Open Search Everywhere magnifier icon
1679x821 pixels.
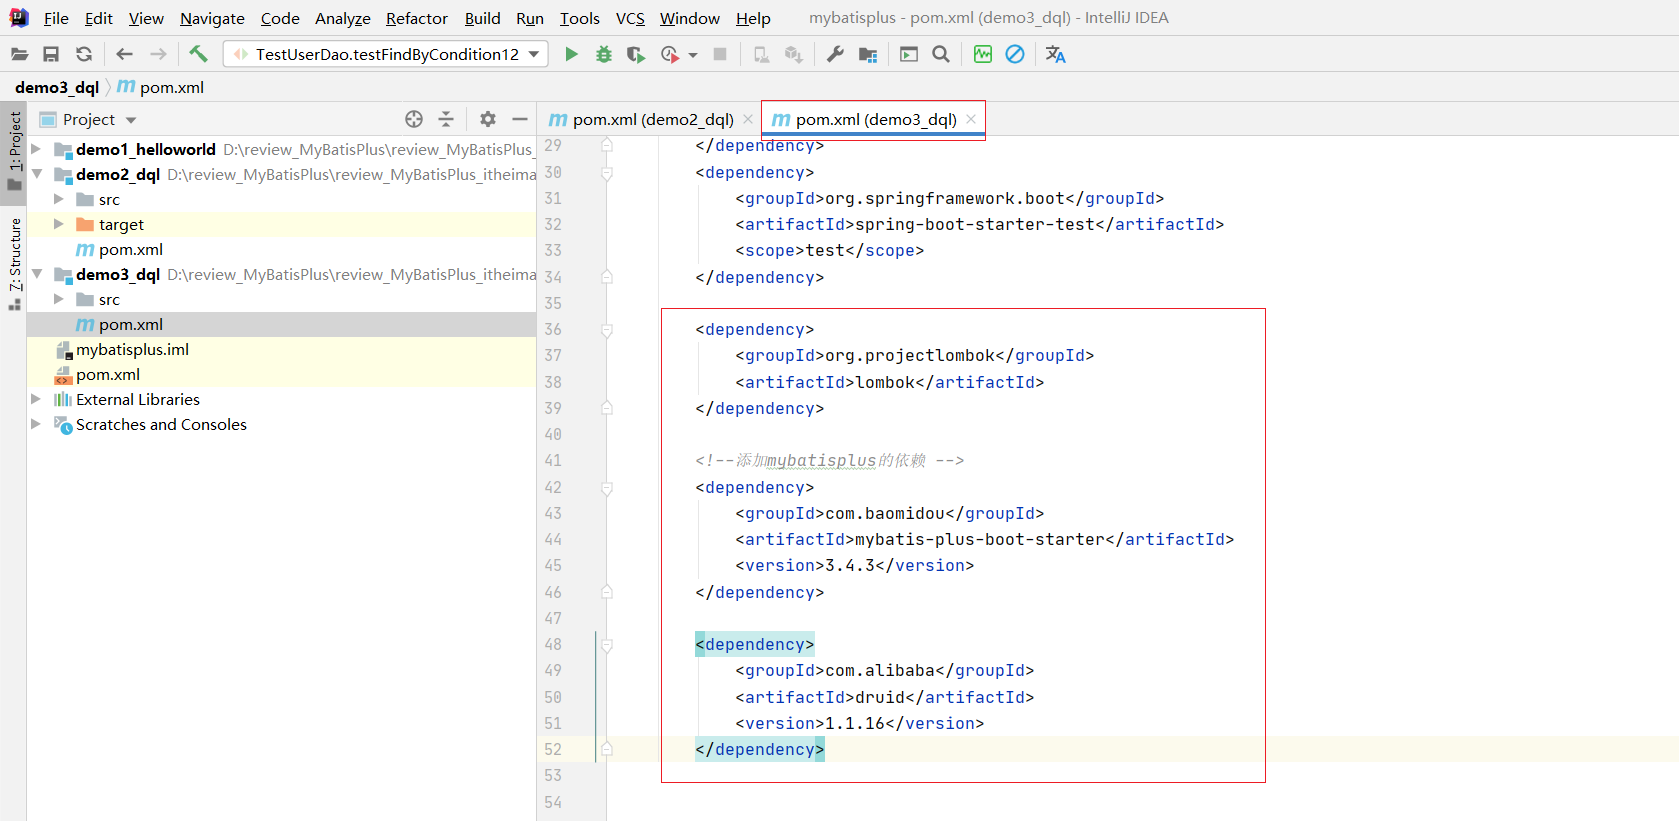point(940,54)
